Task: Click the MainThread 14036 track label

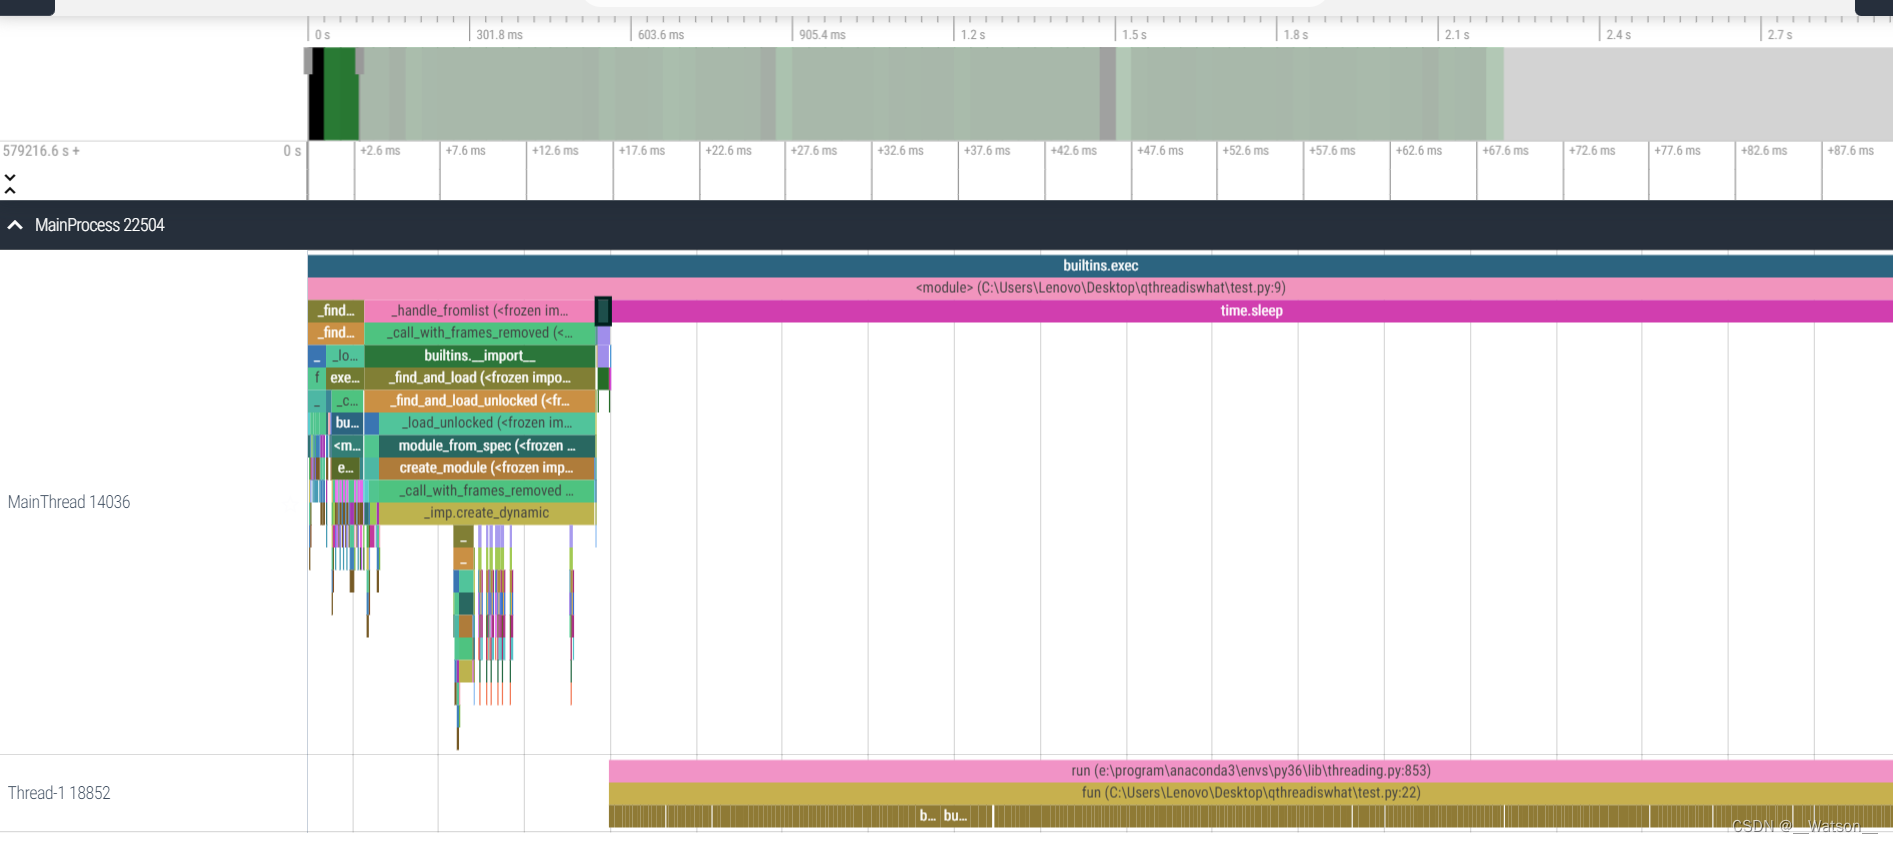Action: coord(69,502)
